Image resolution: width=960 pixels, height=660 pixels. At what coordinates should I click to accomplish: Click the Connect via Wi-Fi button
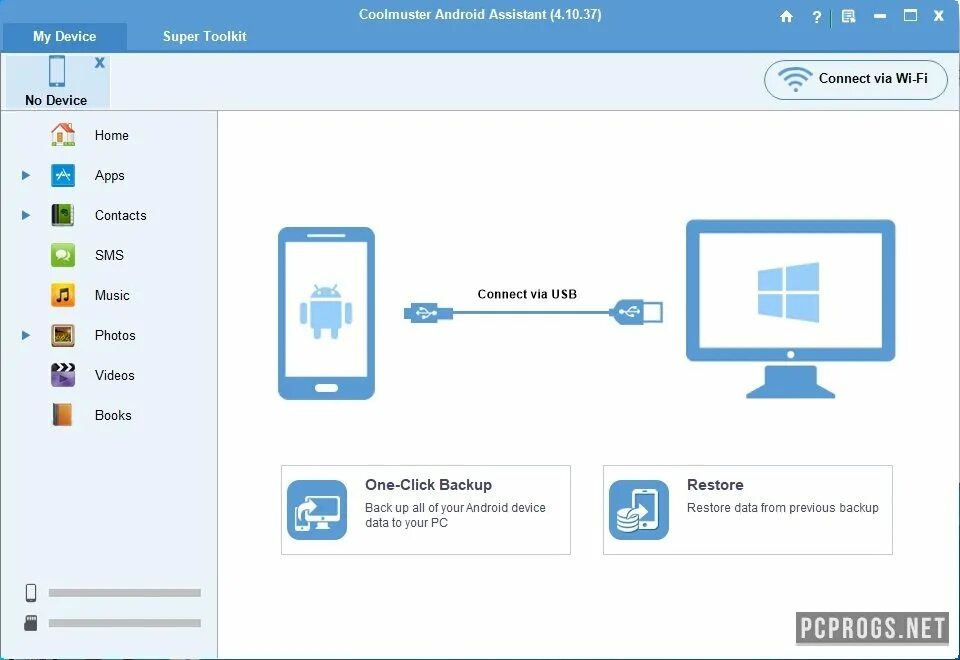(x=855, y=79)
